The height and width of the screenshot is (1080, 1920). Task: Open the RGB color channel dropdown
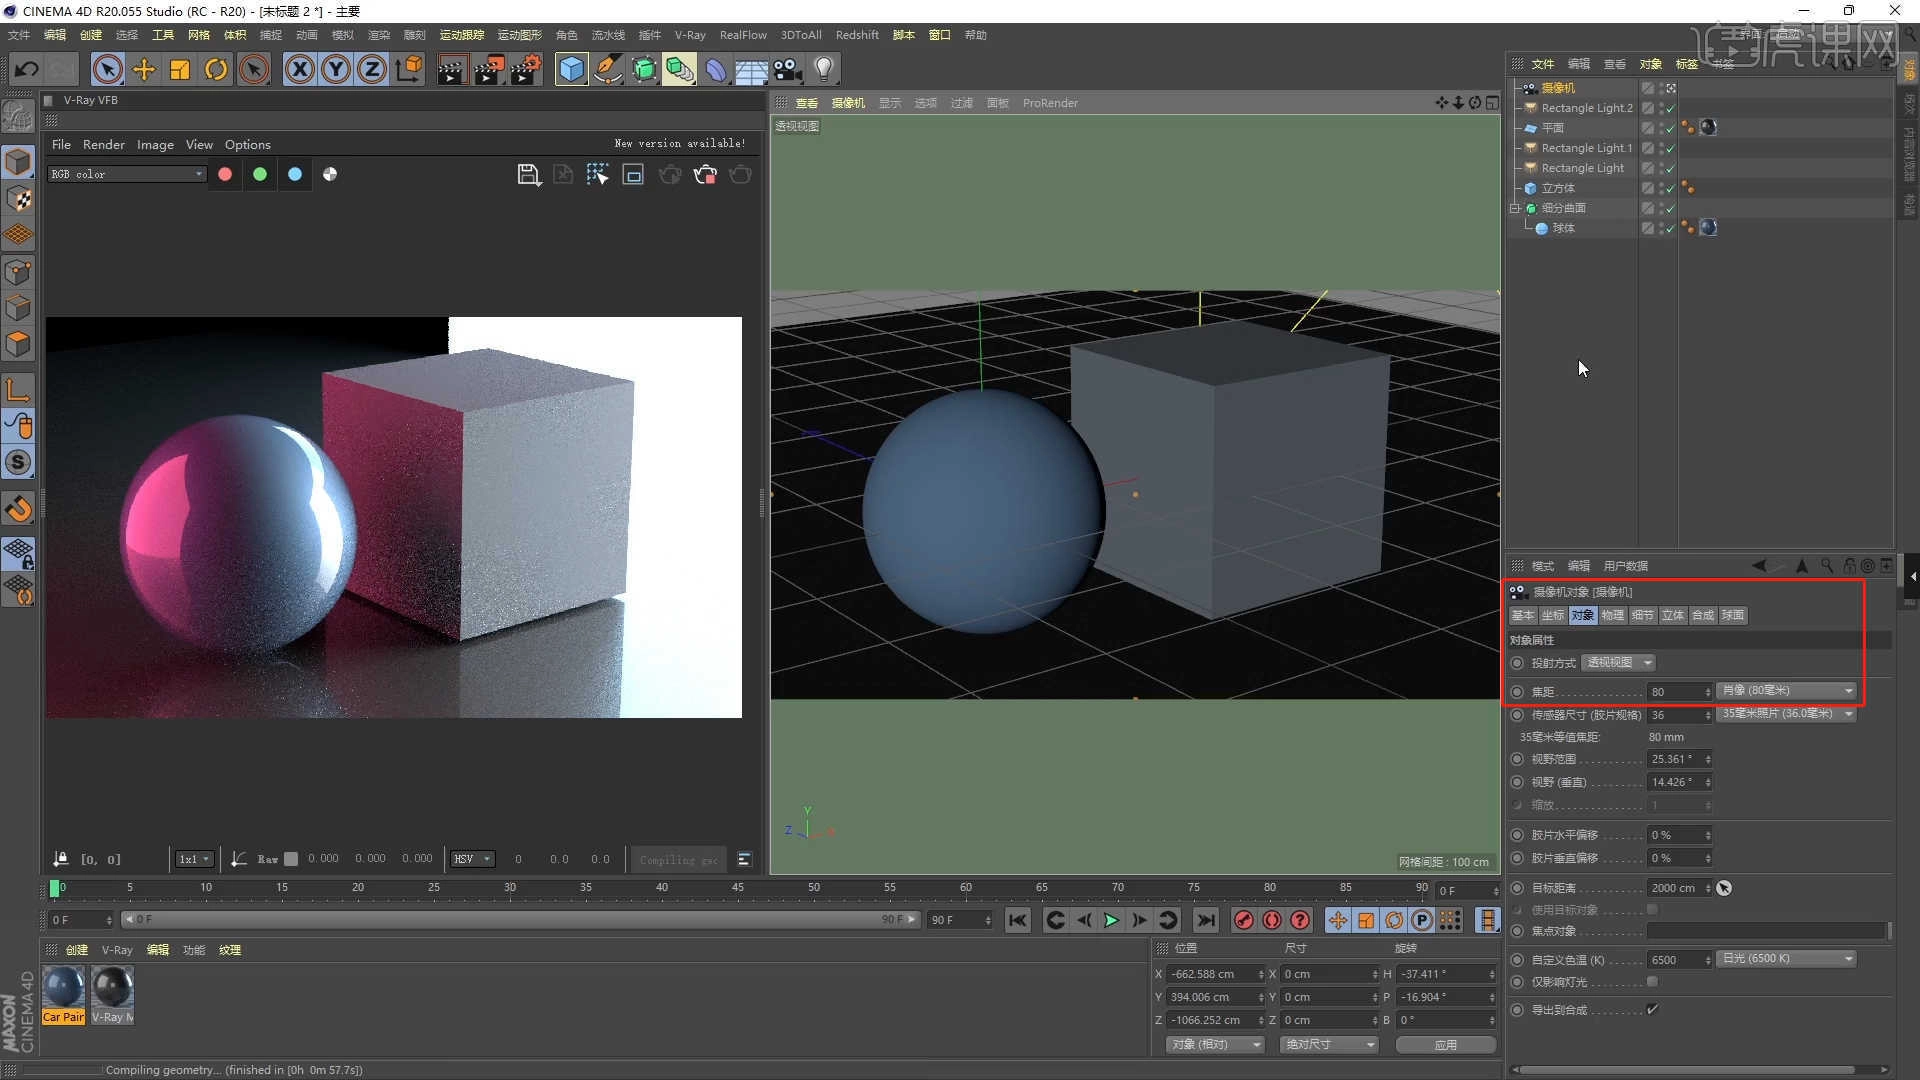pyautogui.click(x=127, y=174)
